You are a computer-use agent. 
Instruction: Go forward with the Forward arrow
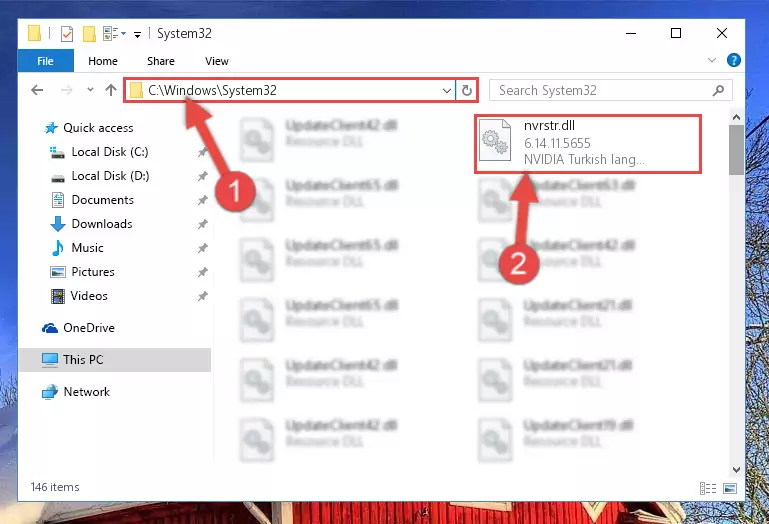pyautogui.click(x=67, y=90)
